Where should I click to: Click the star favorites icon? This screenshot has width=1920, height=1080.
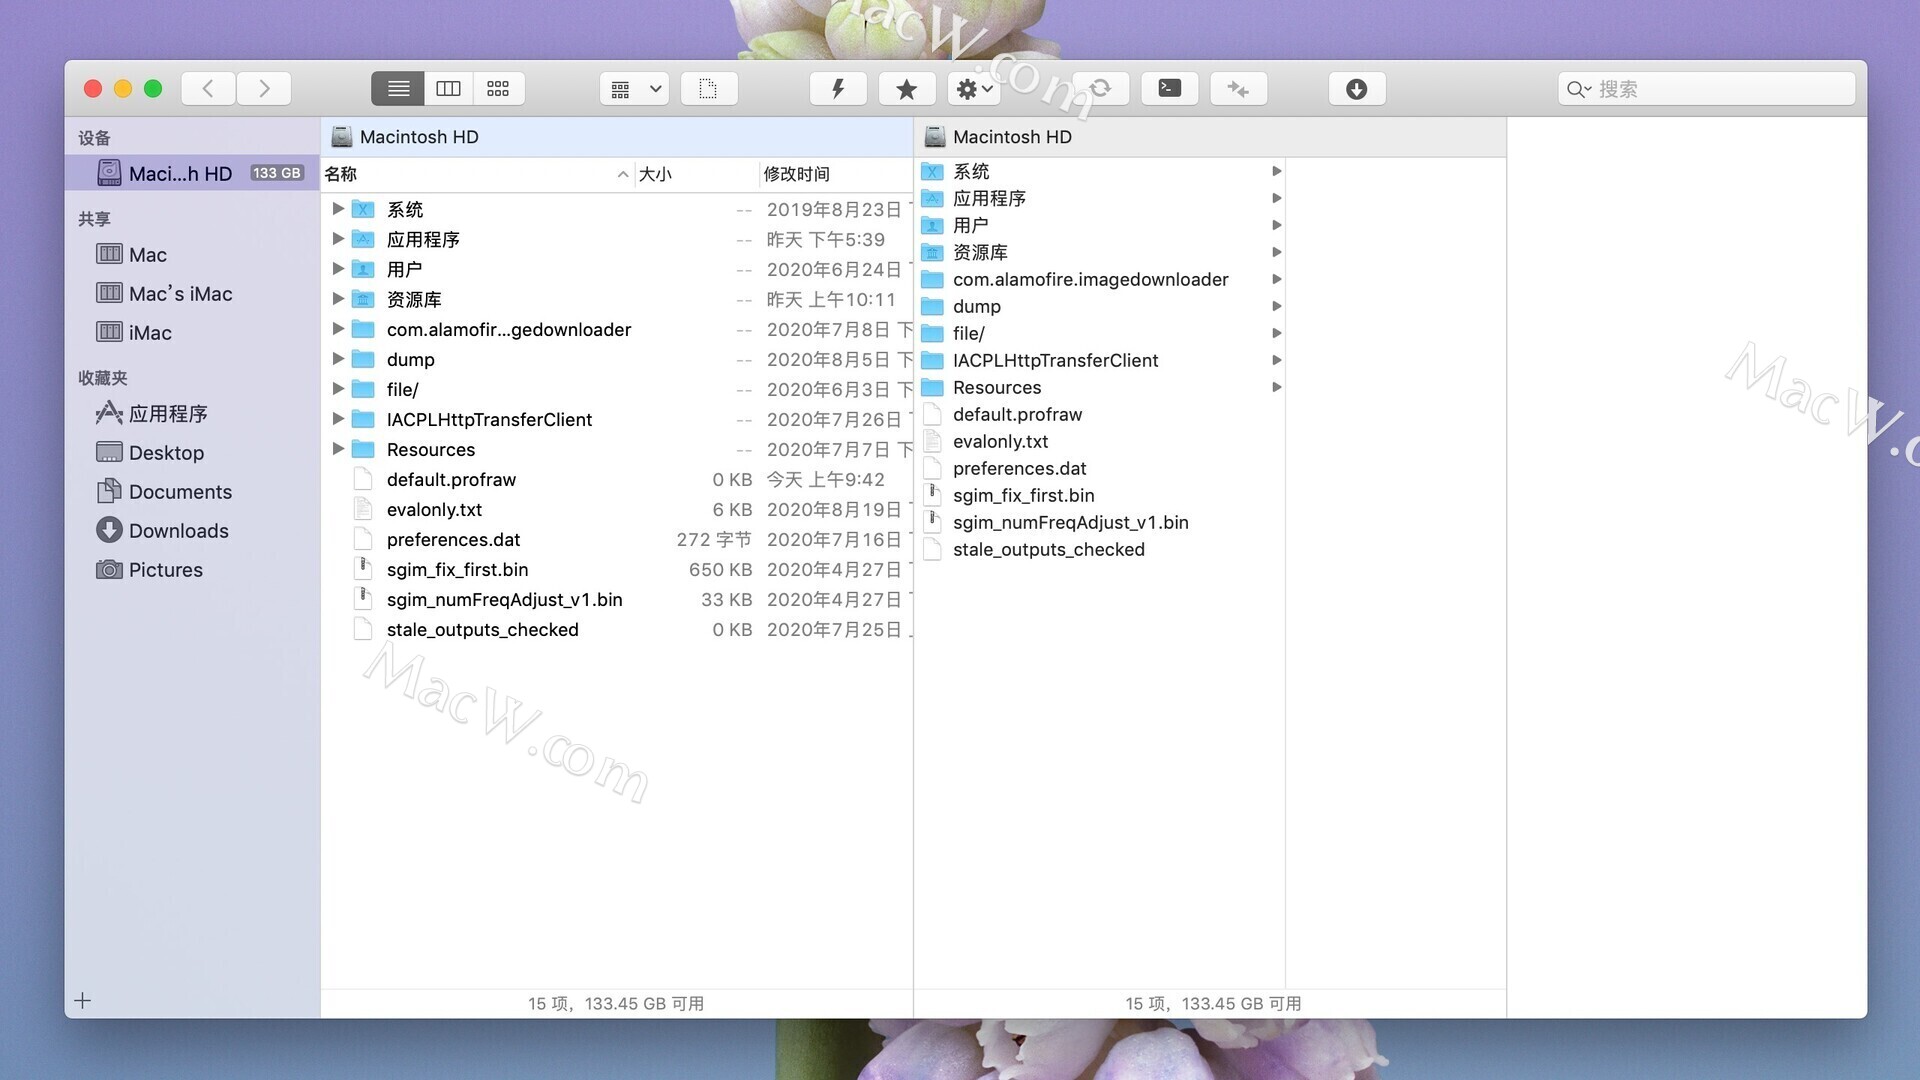[x=907, y=89]
